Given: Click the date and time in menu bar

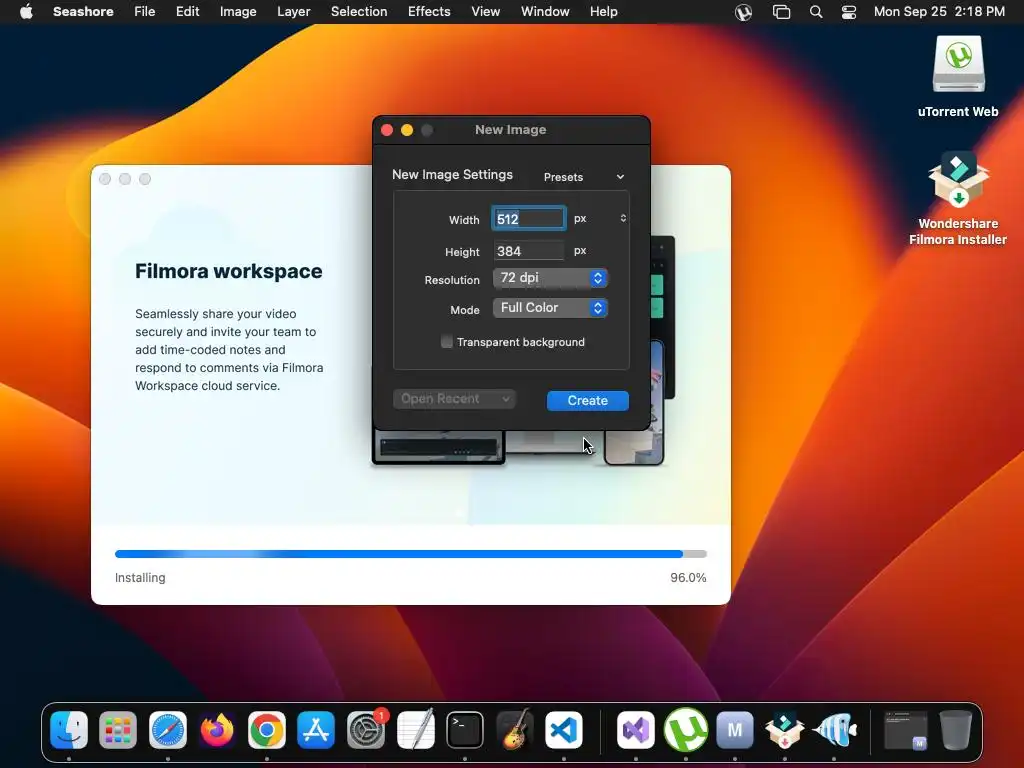Looking at the screenshot, I should (x=939, y=12).
